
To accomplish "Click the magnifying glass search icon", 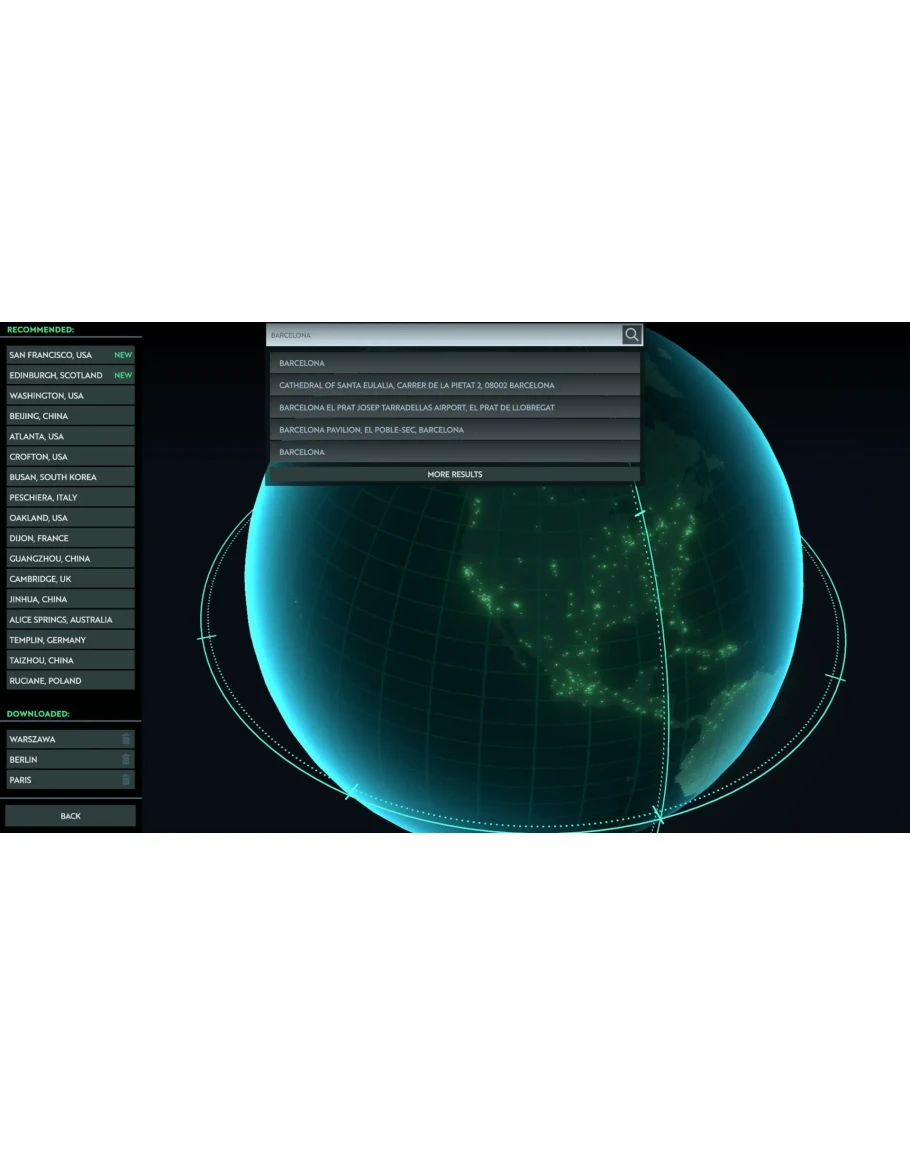I will (632, 335).
